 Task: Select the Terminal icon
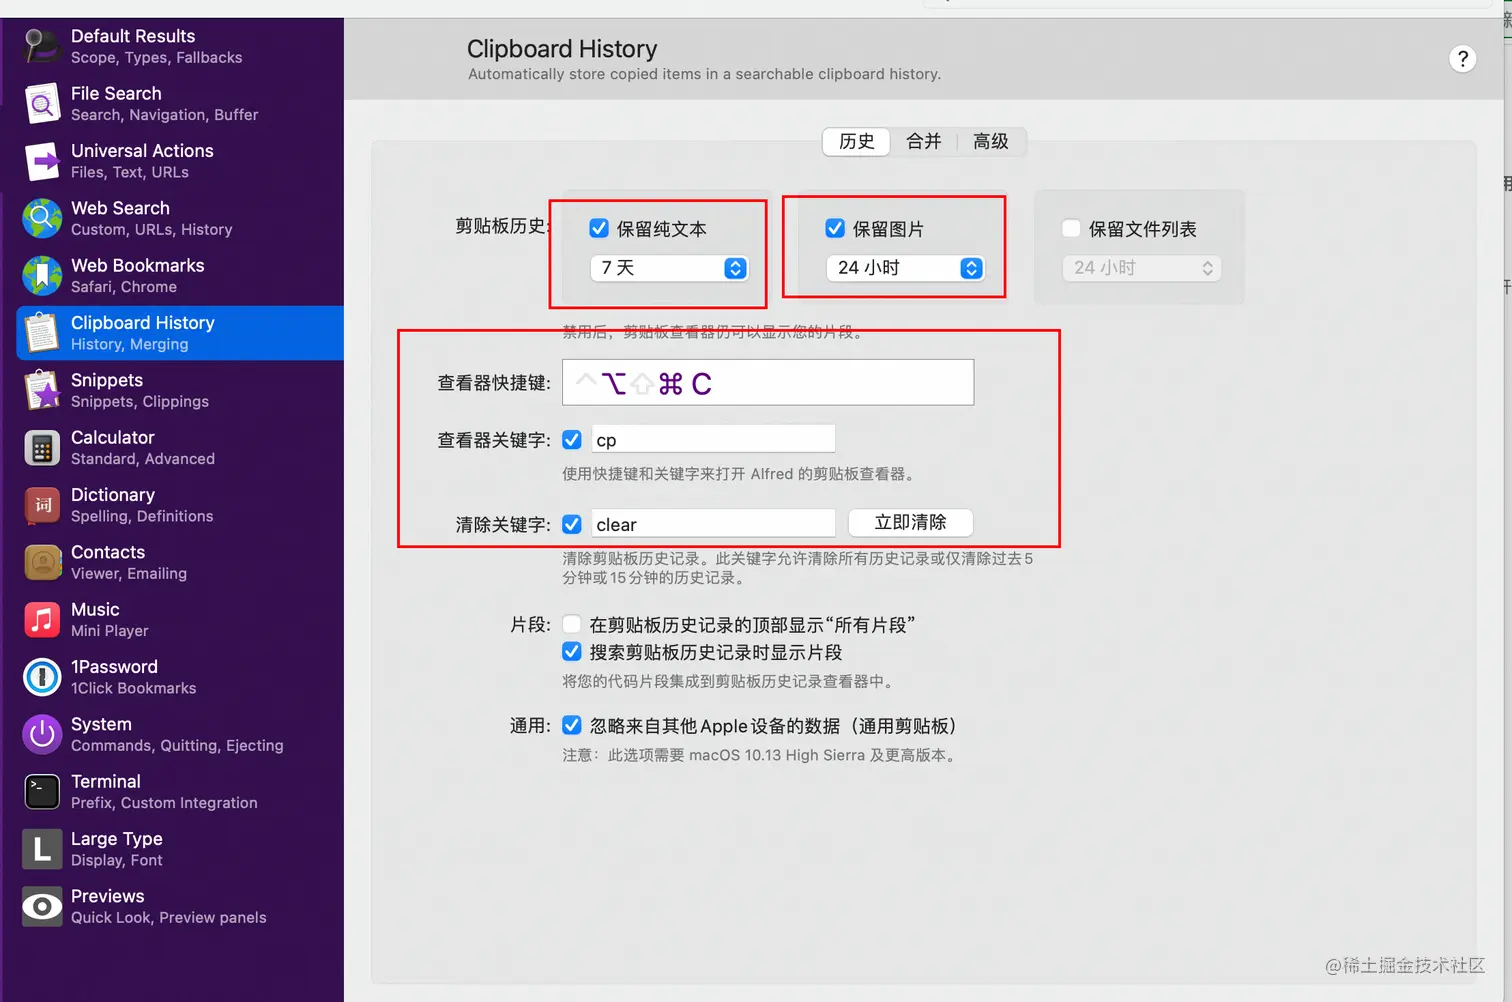tap(42, 792)
